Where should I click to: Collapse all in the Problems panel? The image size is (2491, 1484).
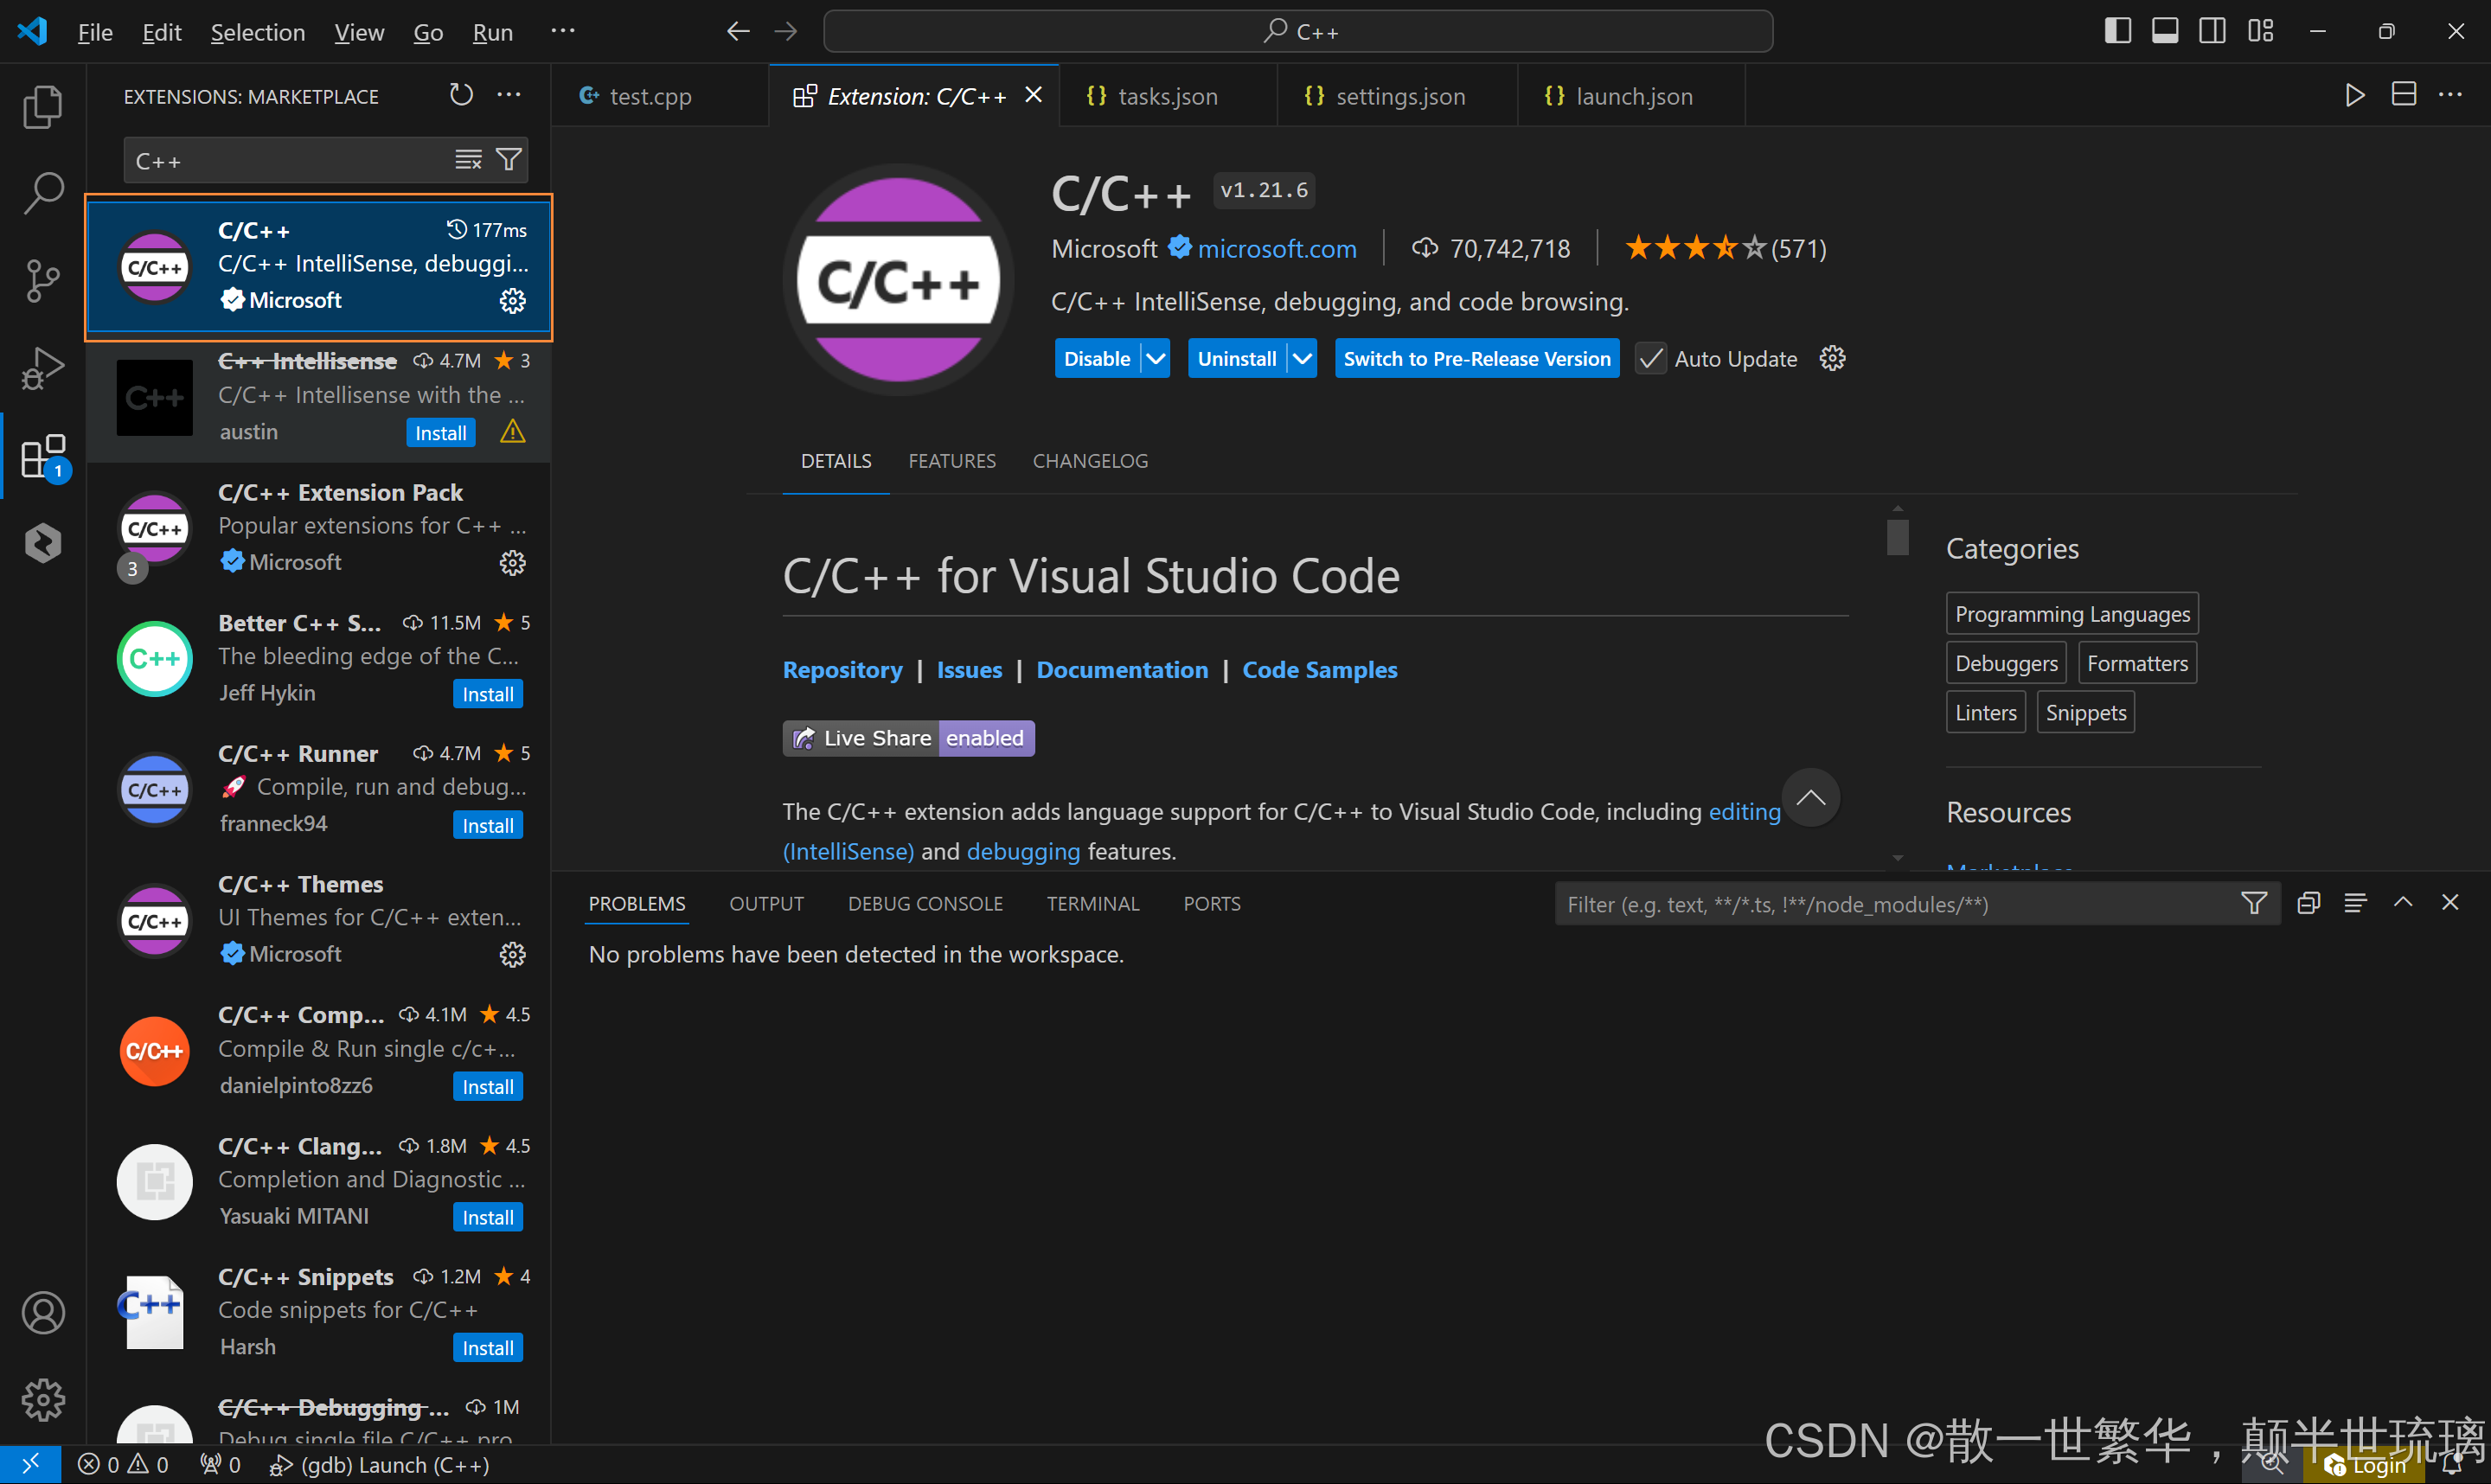(x=2308, y=903)
